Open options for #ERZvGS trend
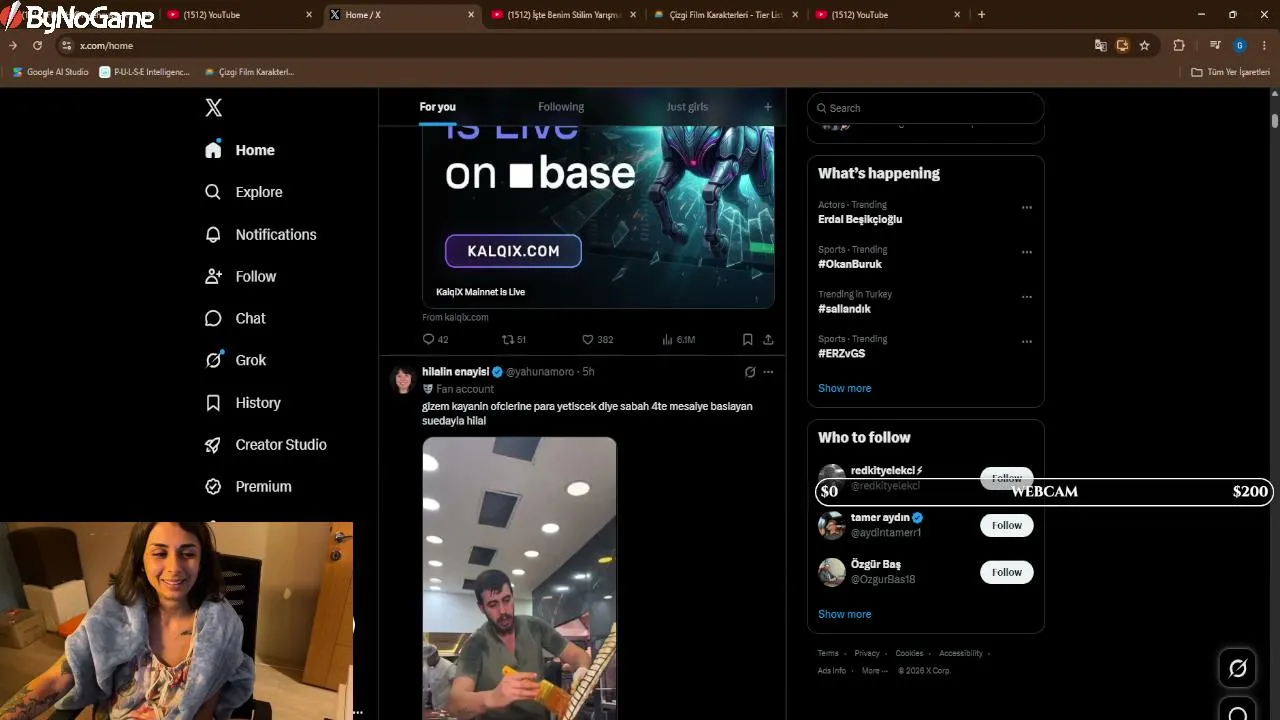The width and height of the screenshot is (1280, 720). 1026,342
